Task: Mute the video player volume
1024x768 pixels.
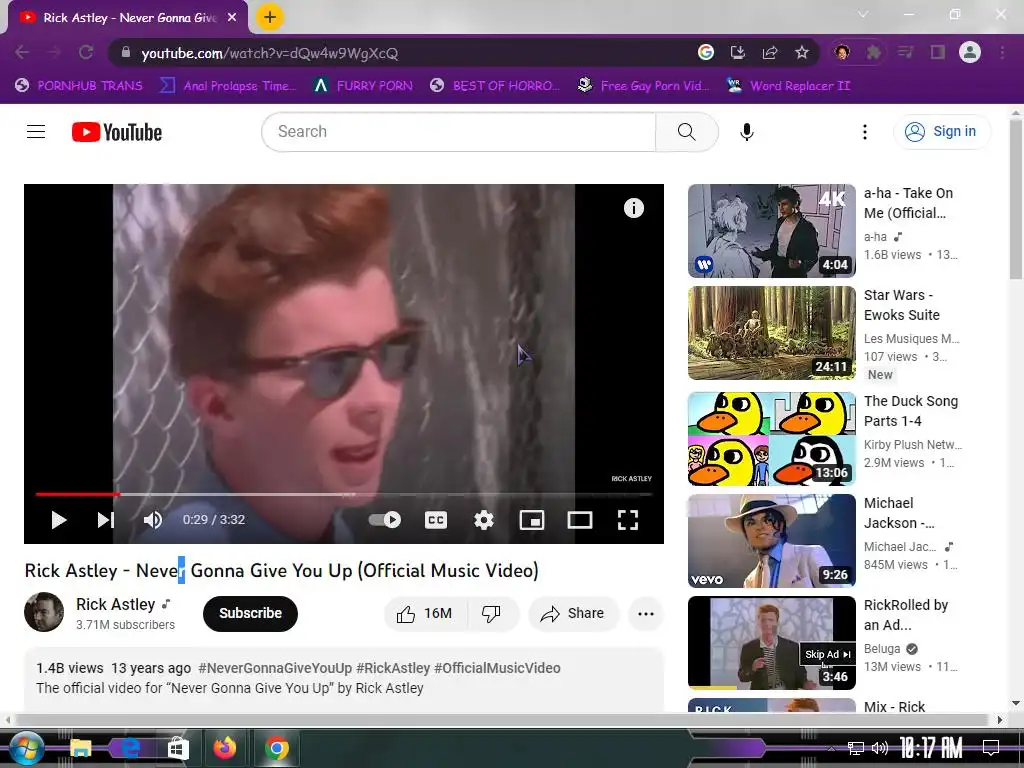Action: pos(153,520)
